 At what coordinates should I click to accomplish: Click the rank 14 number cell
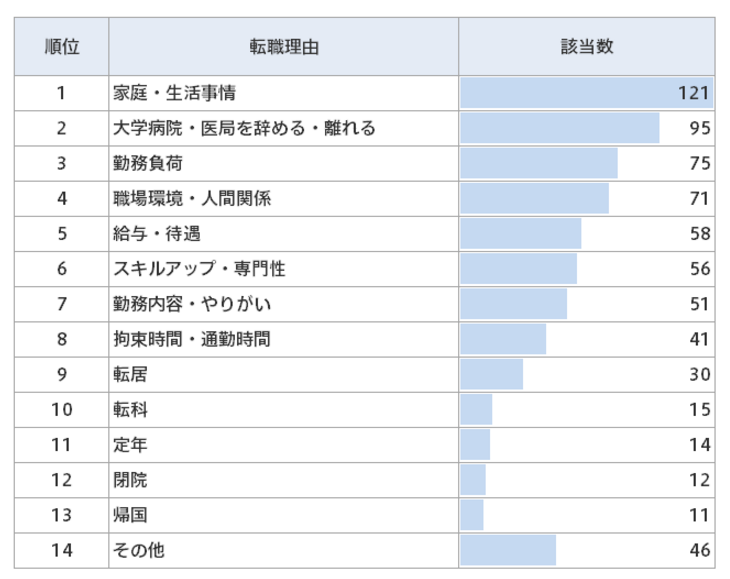(61, 549)
